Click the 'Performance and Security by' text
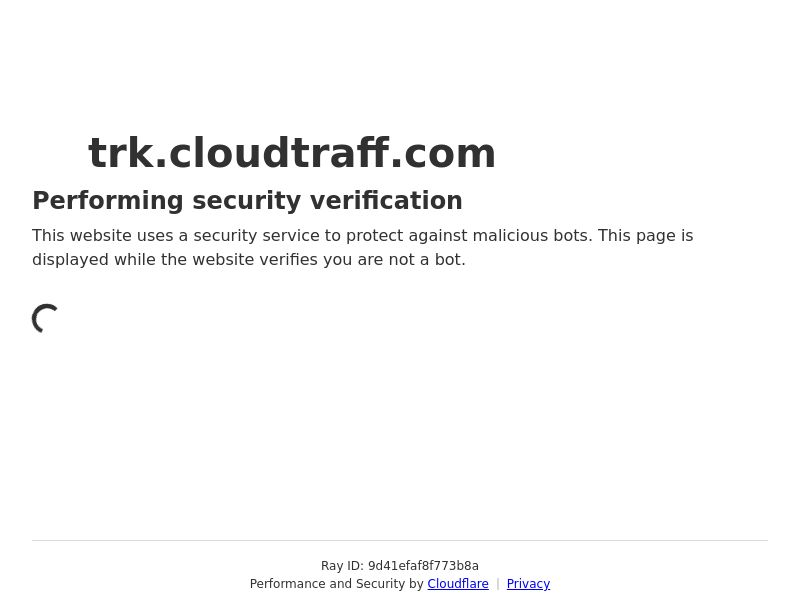This screenshot has width=800, height=600. [337, 584]
